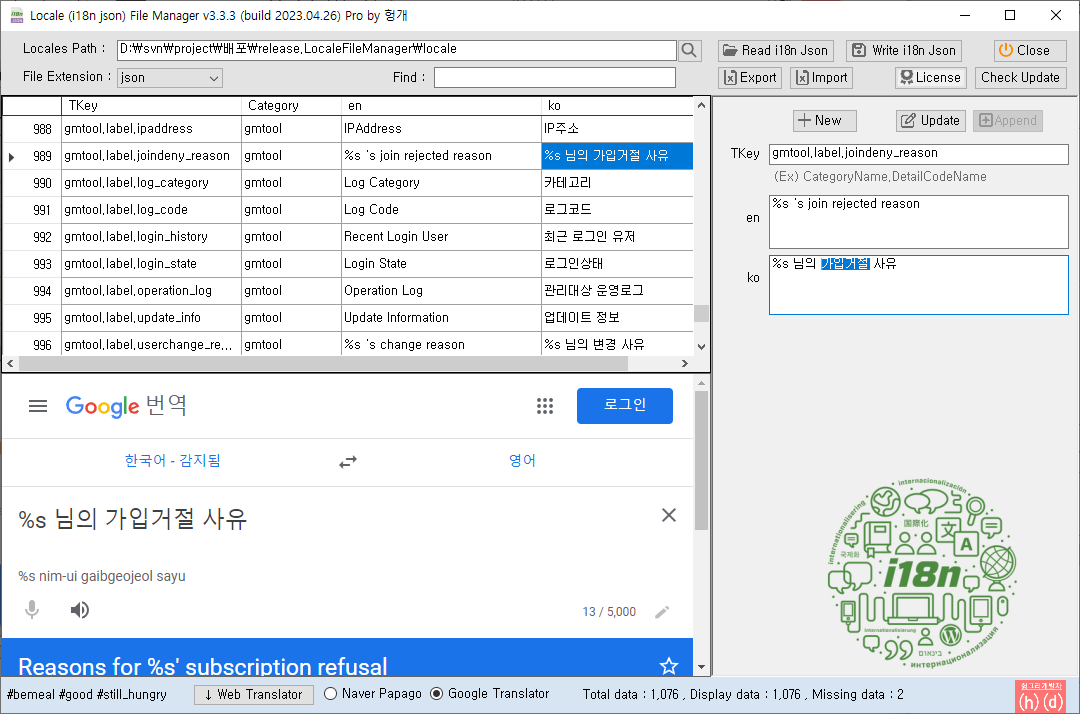Screen dimensions: 1080x714
Task: Select cell 'Log Category' in en column
Action: pos(442,182)
